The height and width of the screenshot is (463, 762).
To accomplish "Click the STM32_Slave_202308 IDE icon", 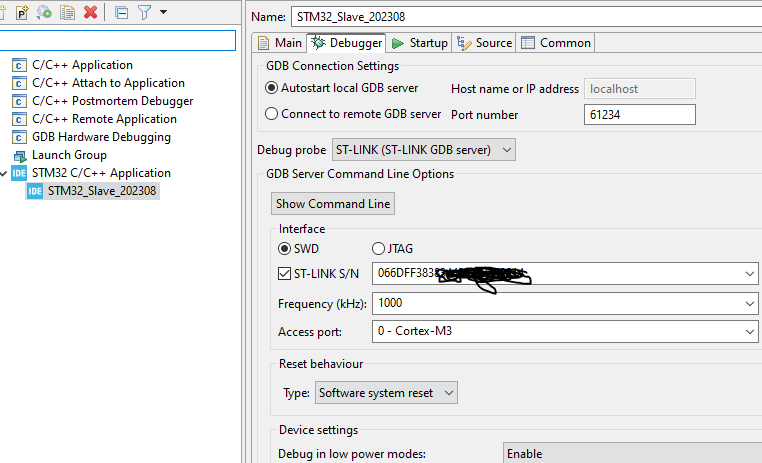I will 35,191.
